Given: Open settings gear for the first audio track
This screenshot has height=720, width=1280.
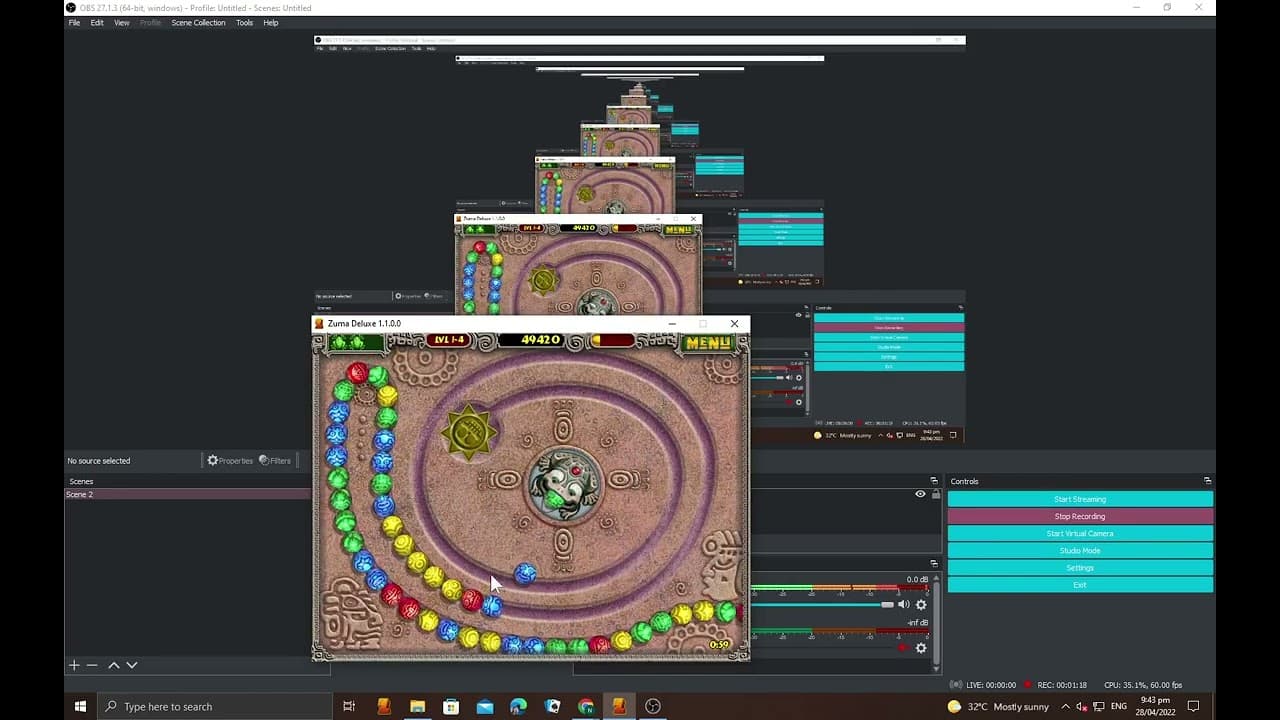Looking at the screenshot, I should (x=921, y=604).
